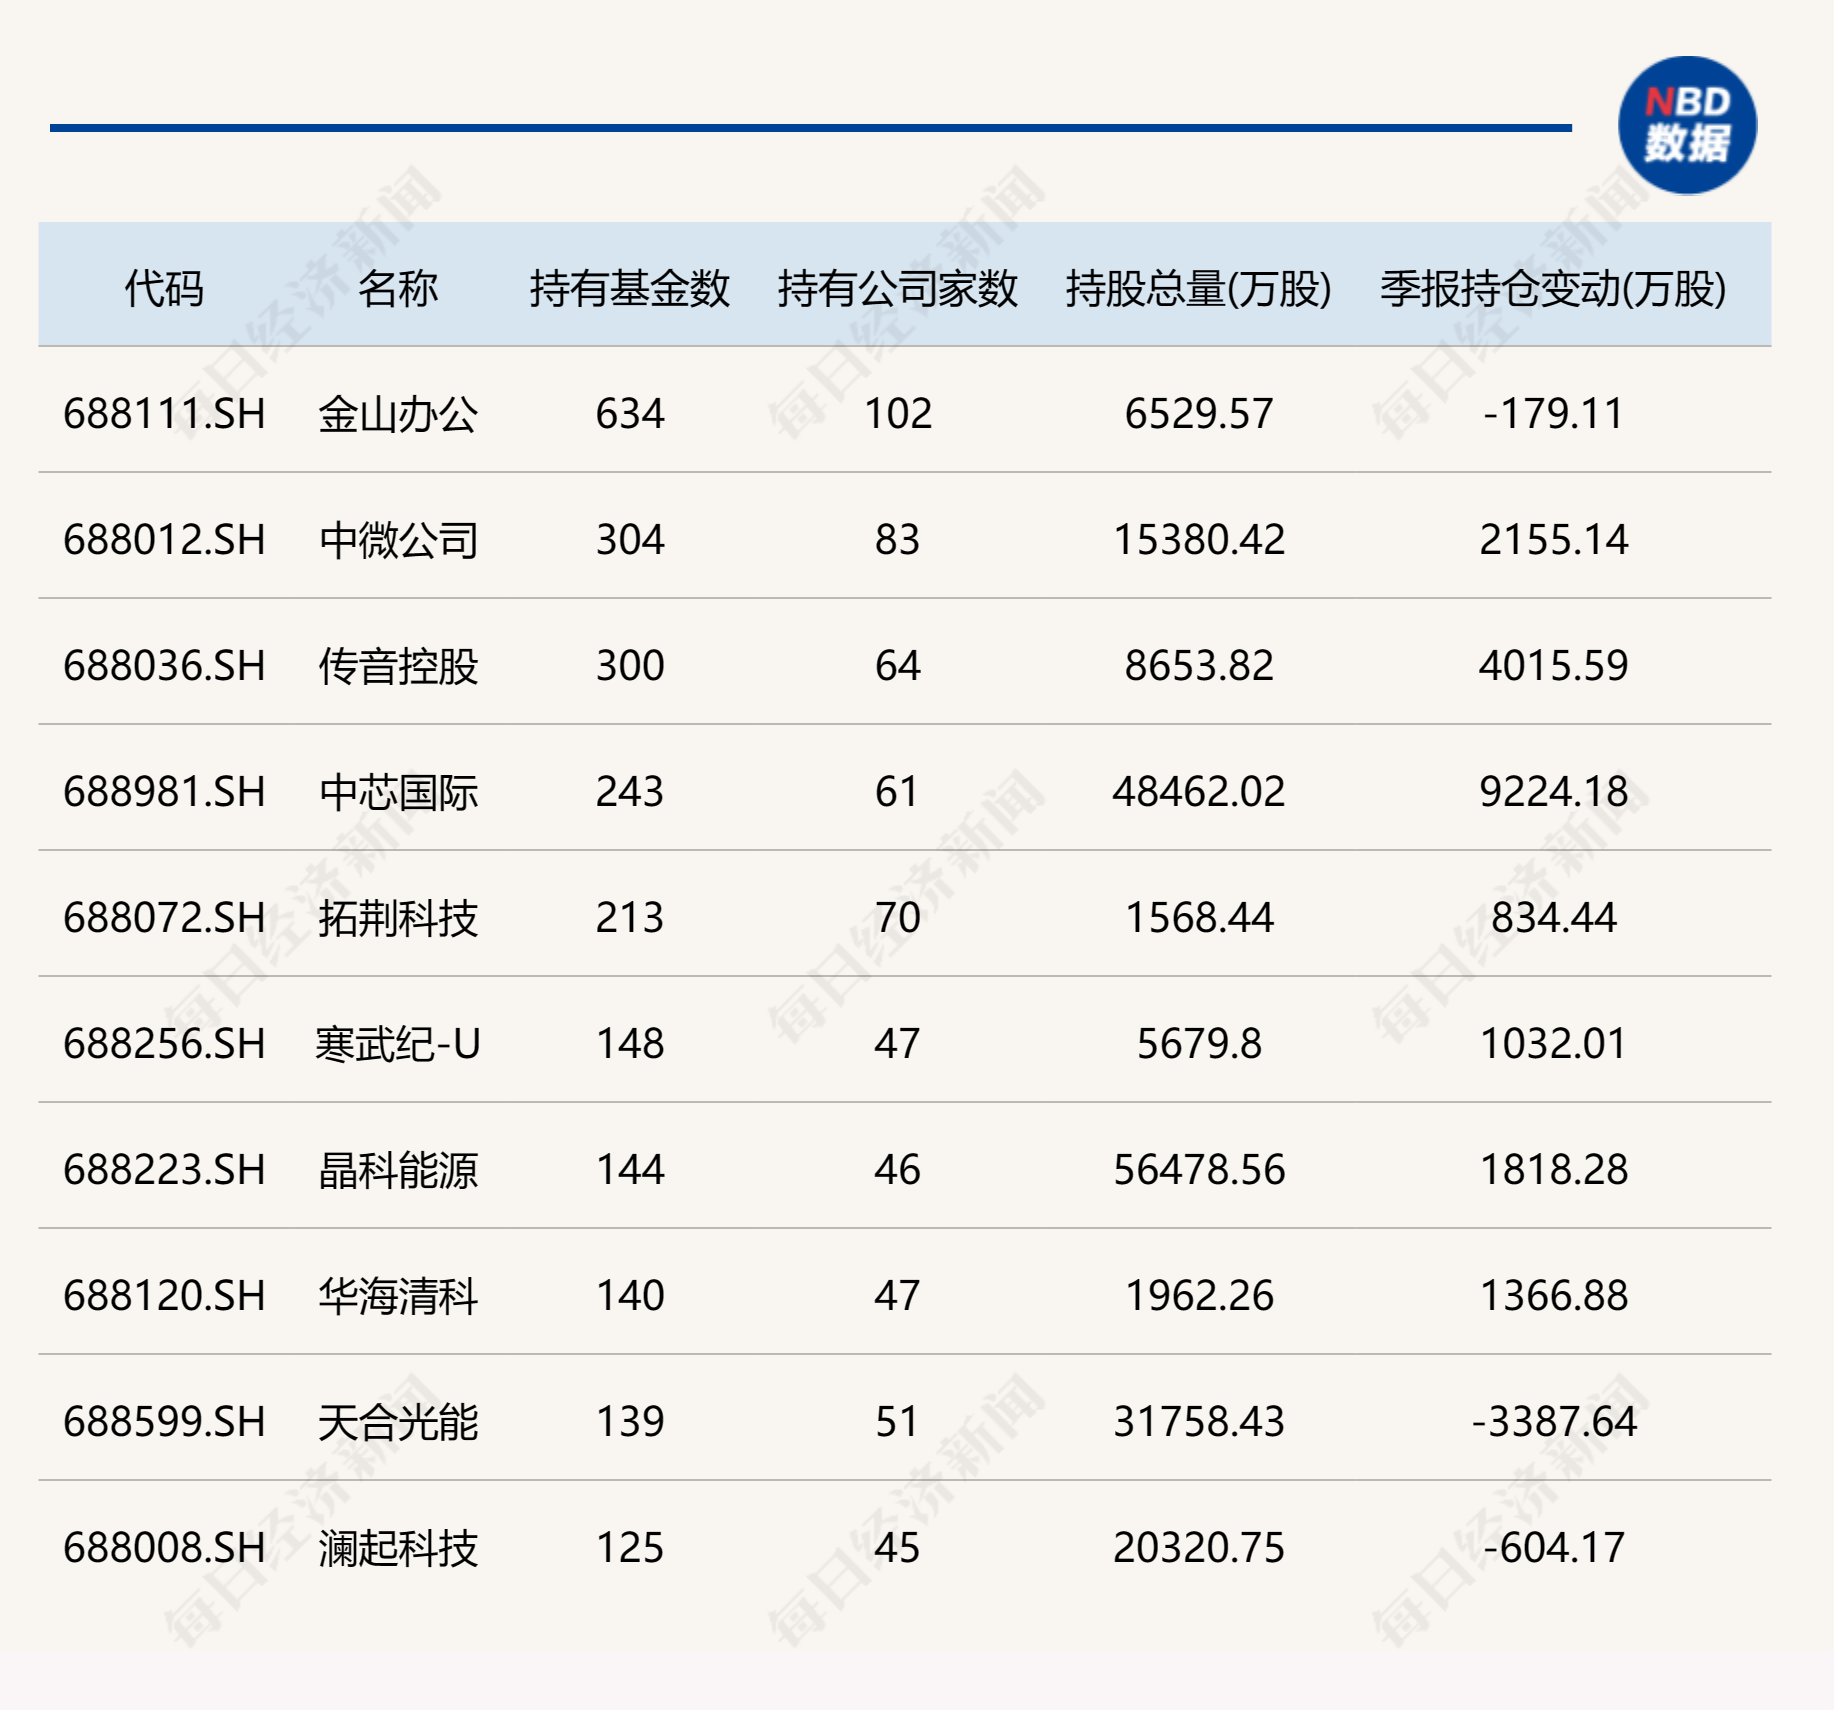The height and width of the screenshot is (1710, 1834).
Task: Click change value 1818.28
Action: [1553, 1170]
